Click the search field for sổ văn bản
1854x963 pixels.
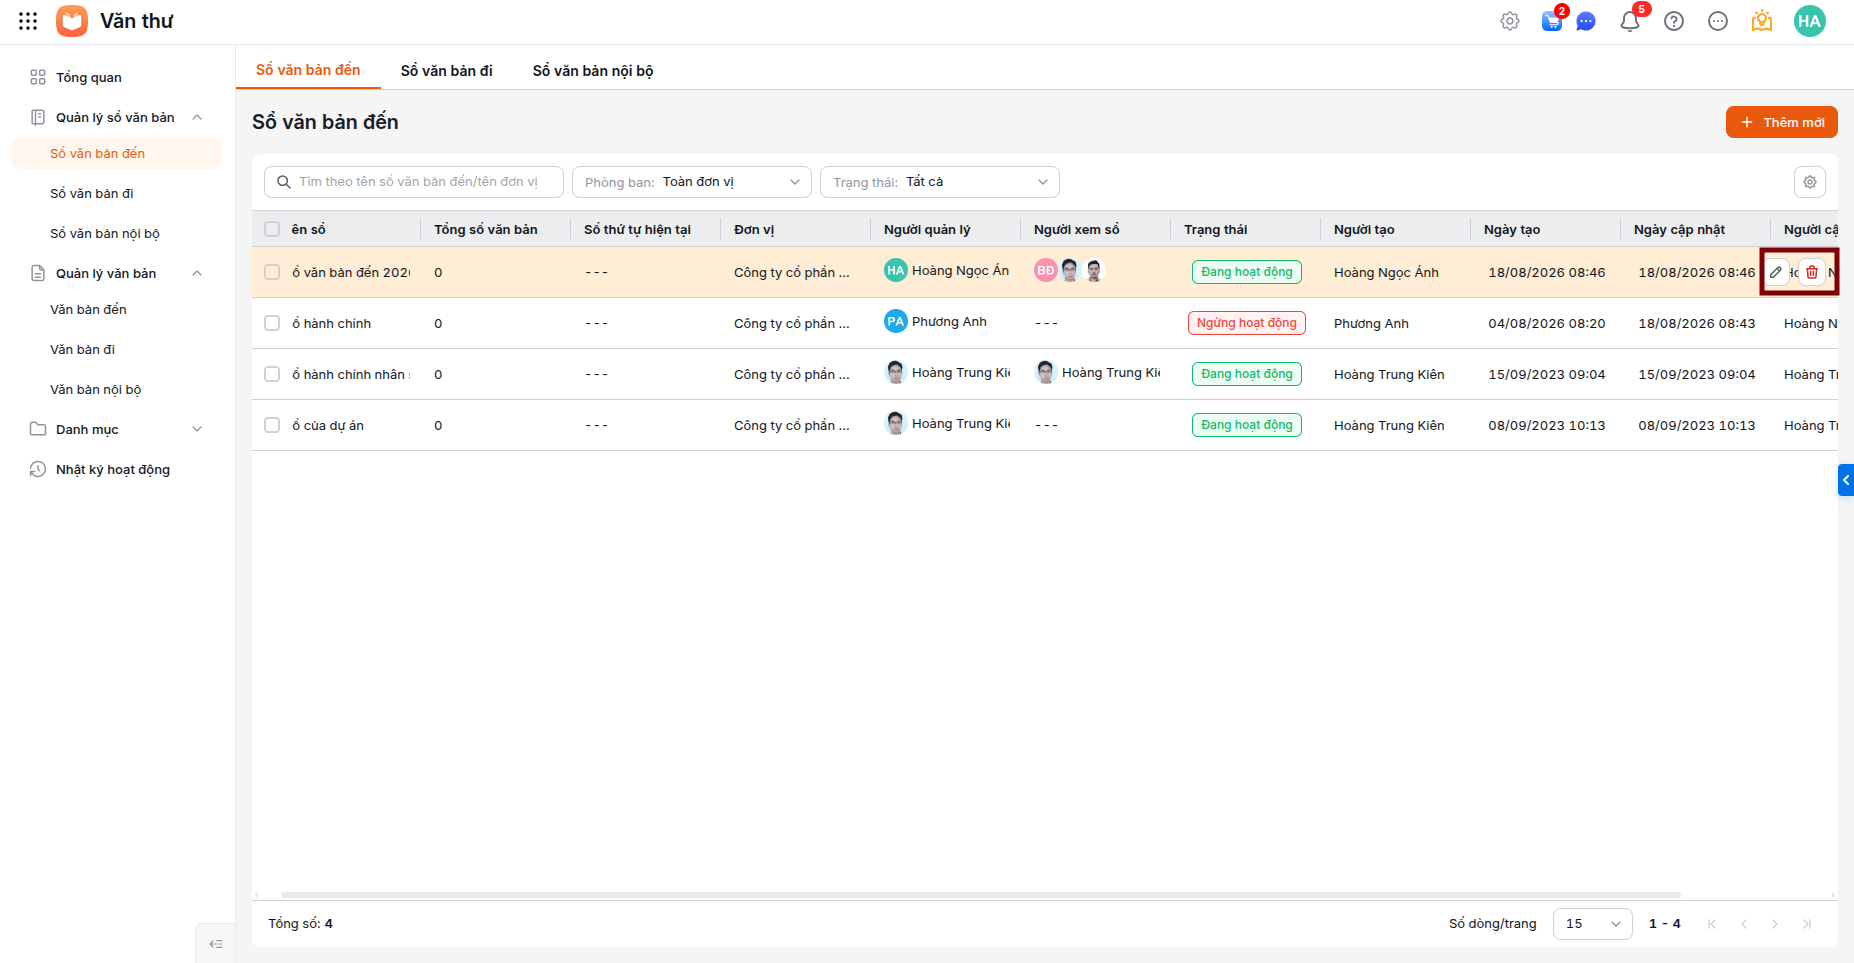(x=414, y=182)
